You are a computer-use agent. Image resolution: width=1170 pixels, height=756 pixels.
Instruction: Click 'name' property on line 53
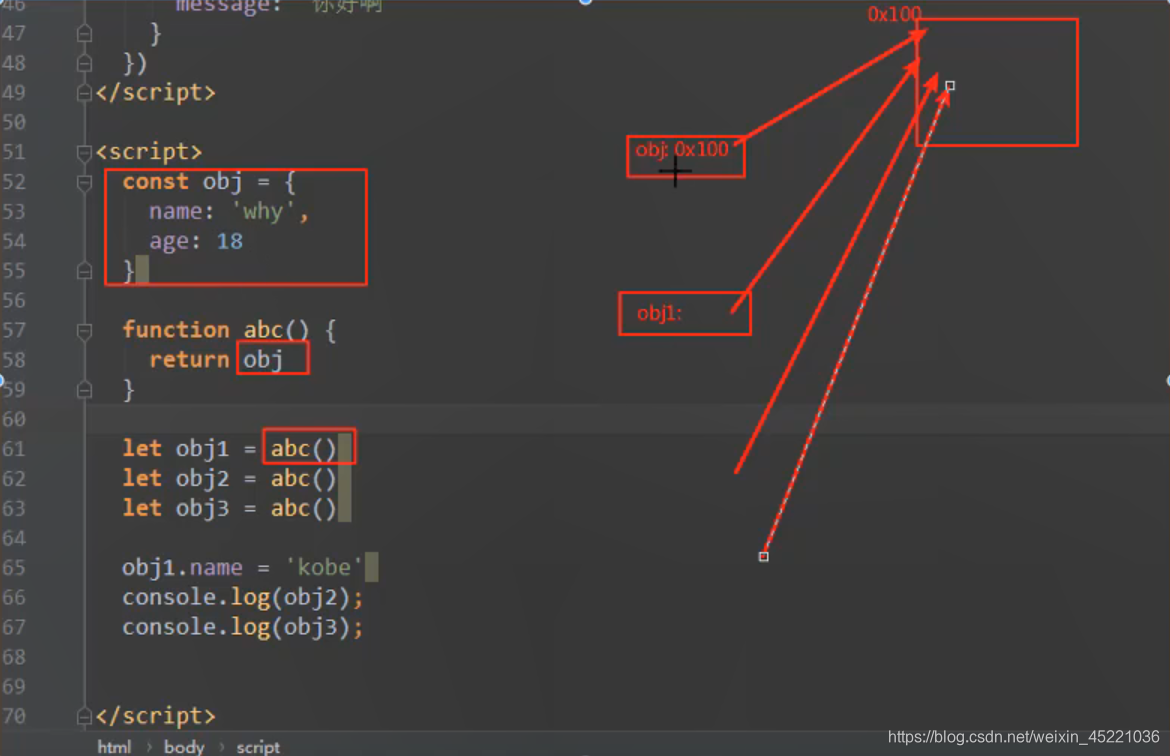coord(175,211)
